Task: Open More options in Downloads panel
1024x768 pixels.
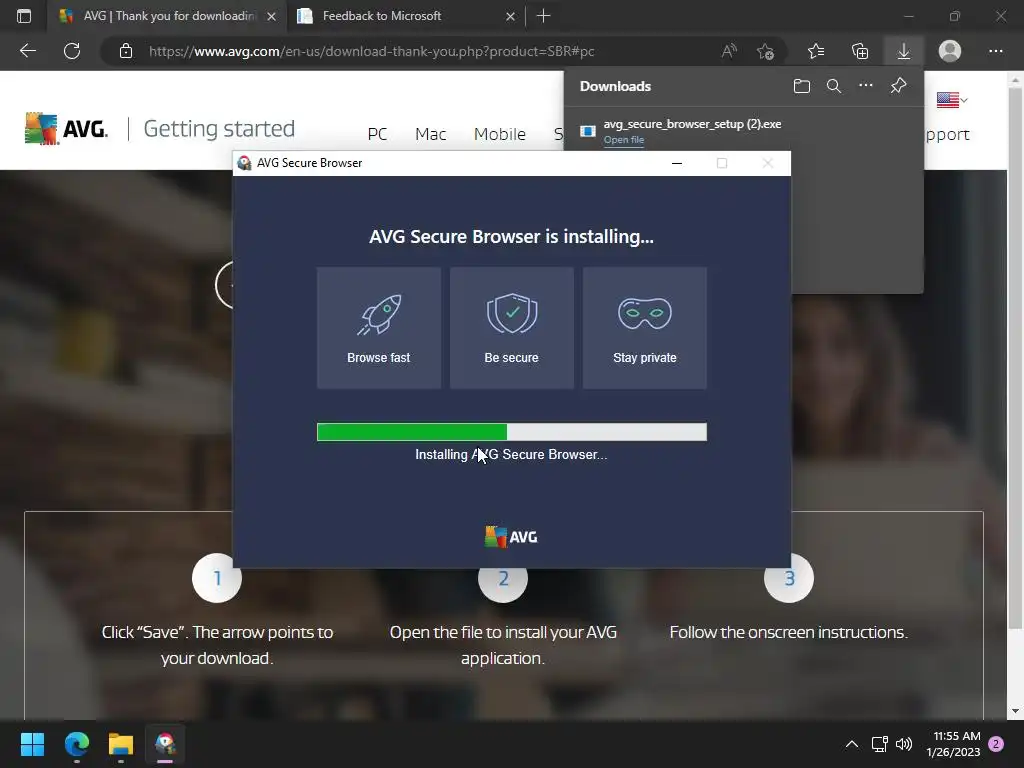Action: pos(866,86)
